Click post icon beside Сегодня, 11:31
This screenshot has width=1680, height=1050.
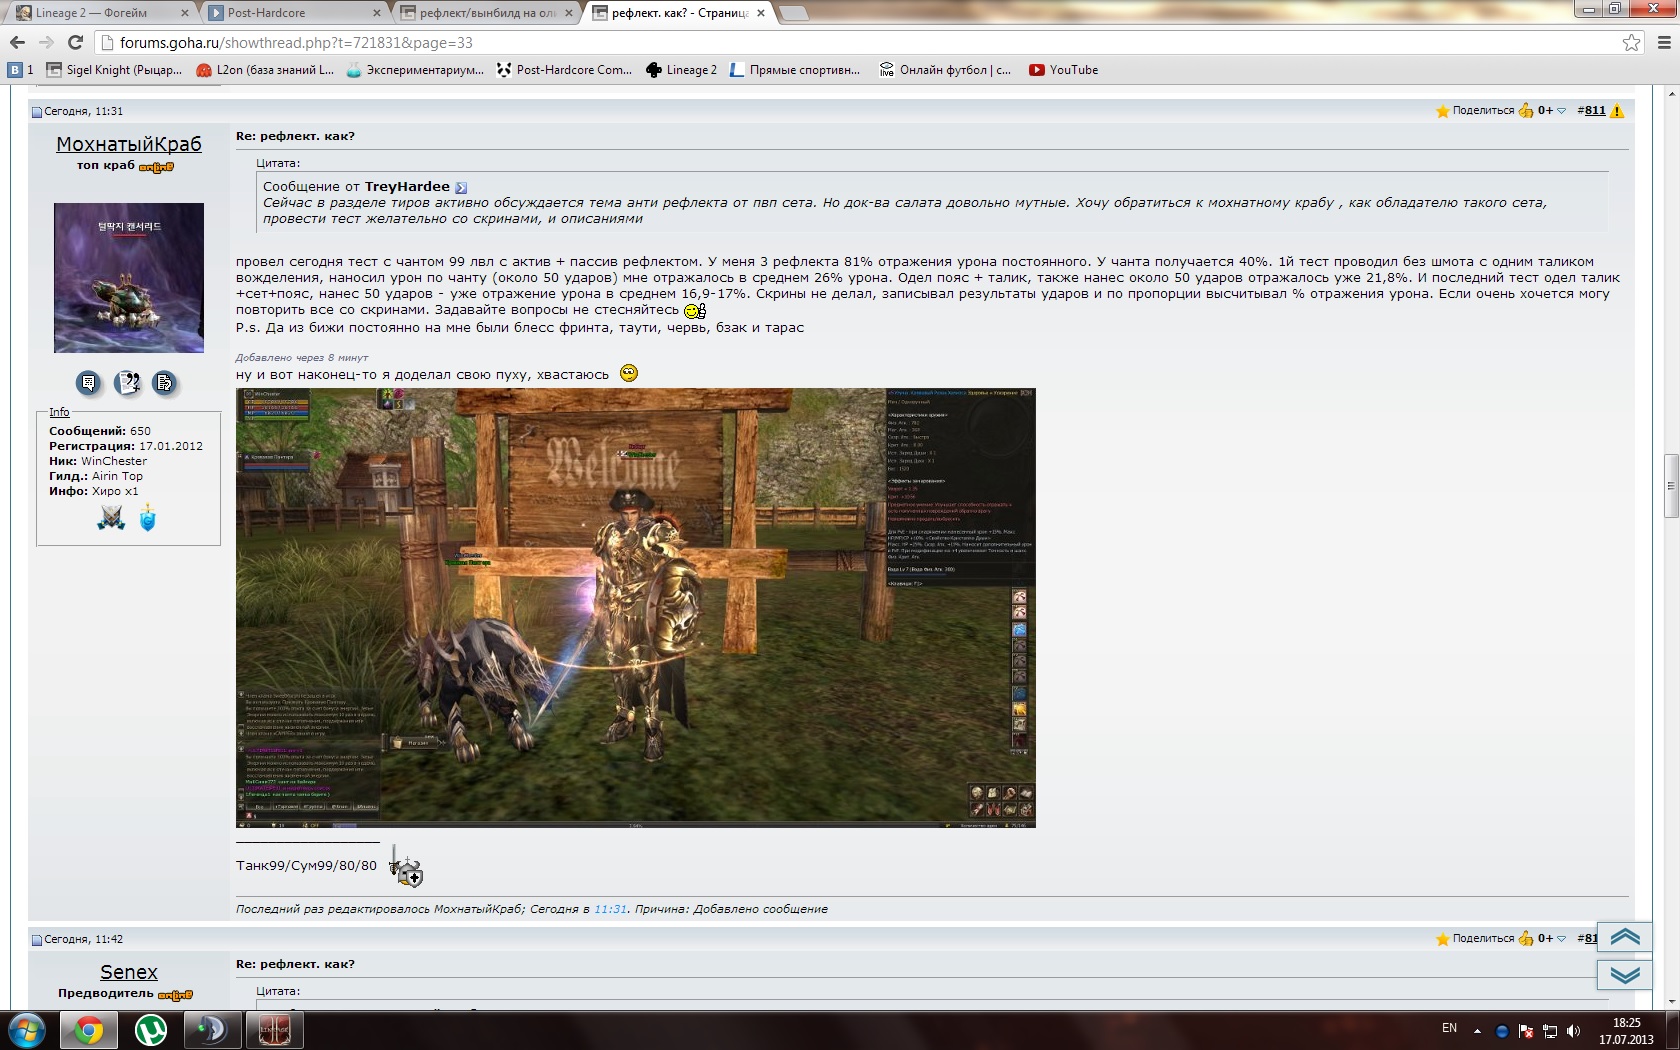coord(37,112)
